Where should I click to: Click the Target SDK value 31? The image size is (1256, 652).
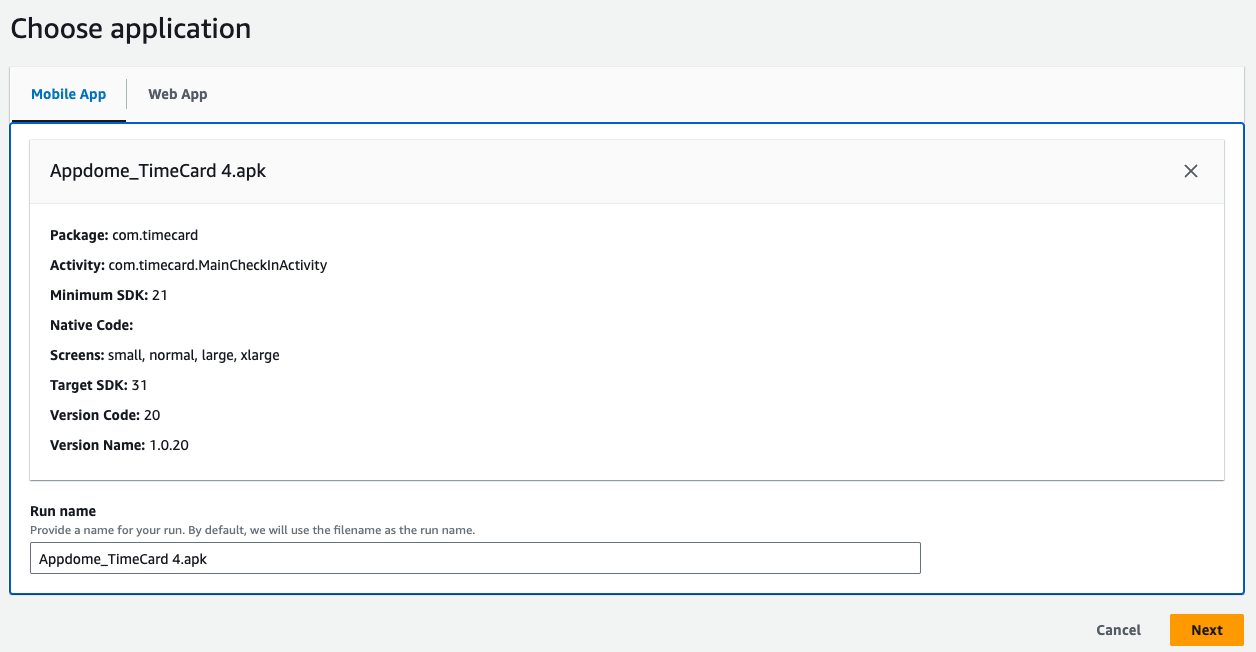click(x=139, y=385)
